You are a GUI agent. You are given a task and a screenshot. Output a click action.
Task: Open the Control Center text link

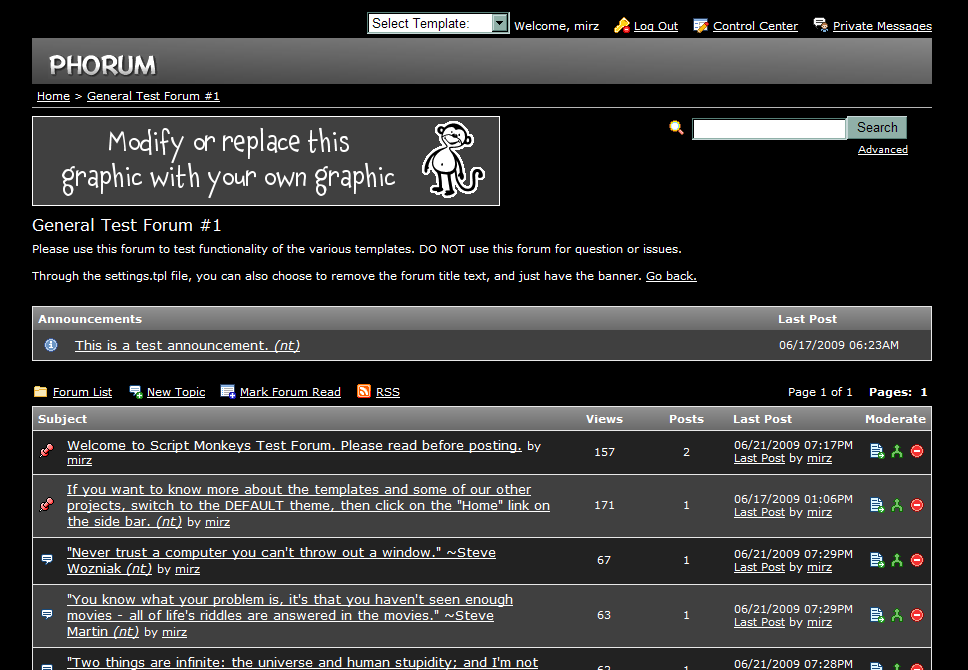[755, 26]
